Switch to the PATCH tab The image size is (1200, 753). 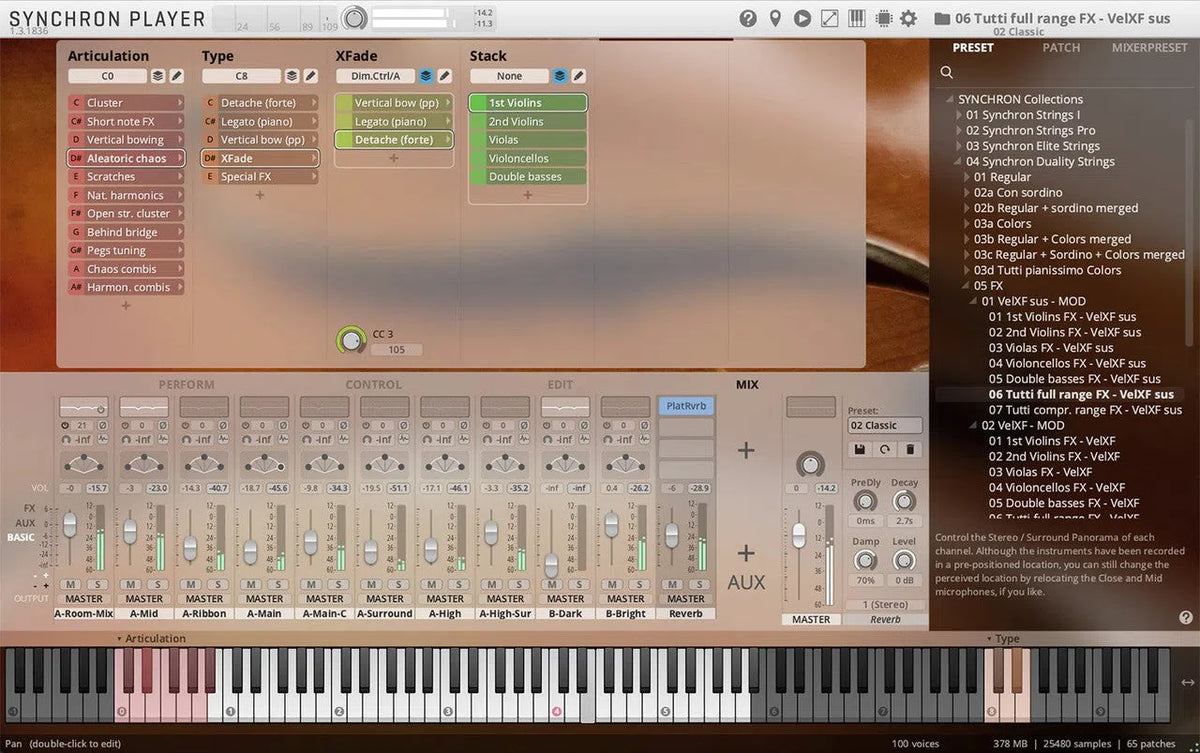pos(1060,47)
